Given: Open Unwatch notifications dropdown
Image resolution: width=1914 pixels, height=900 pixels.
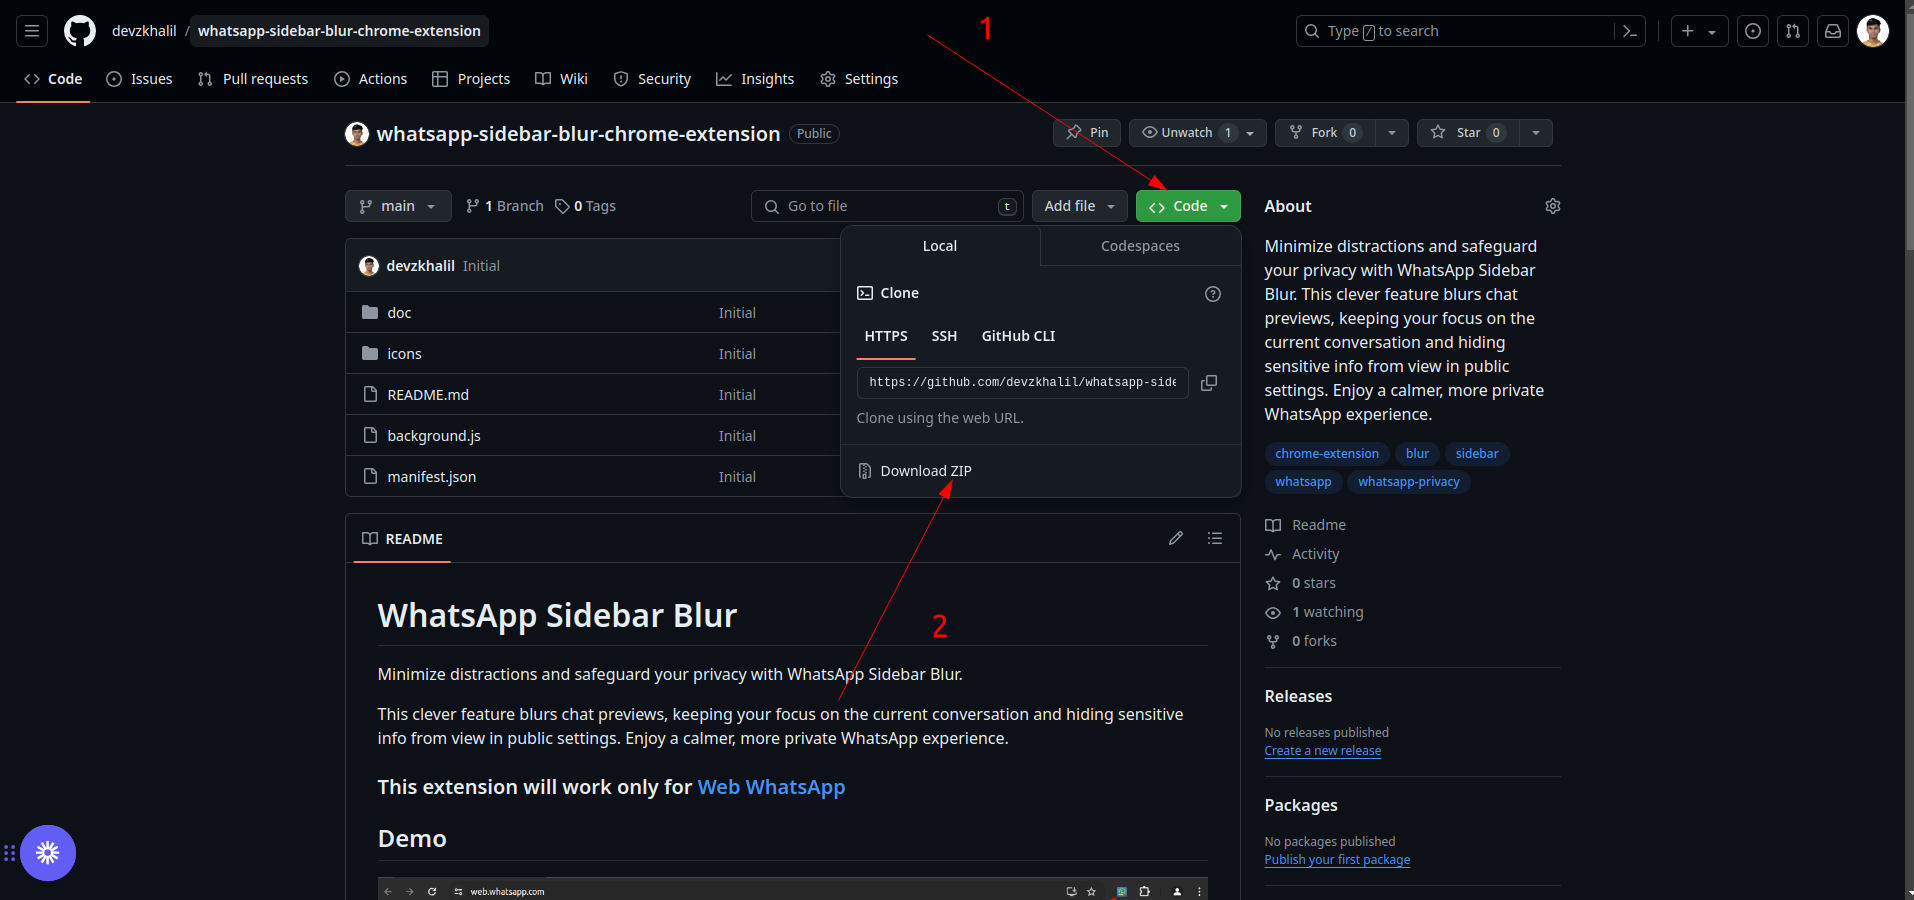Looking at the screenshot, I should click(x=1198, y=133).
